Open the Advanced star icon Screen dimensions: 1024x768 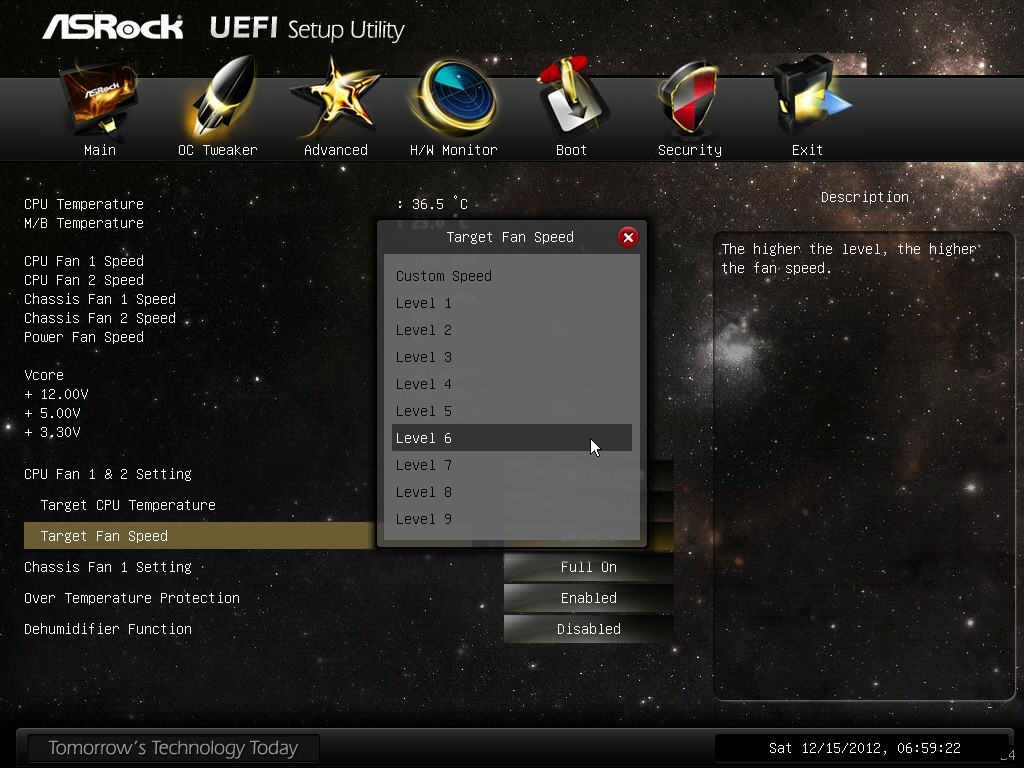point(336,98)
